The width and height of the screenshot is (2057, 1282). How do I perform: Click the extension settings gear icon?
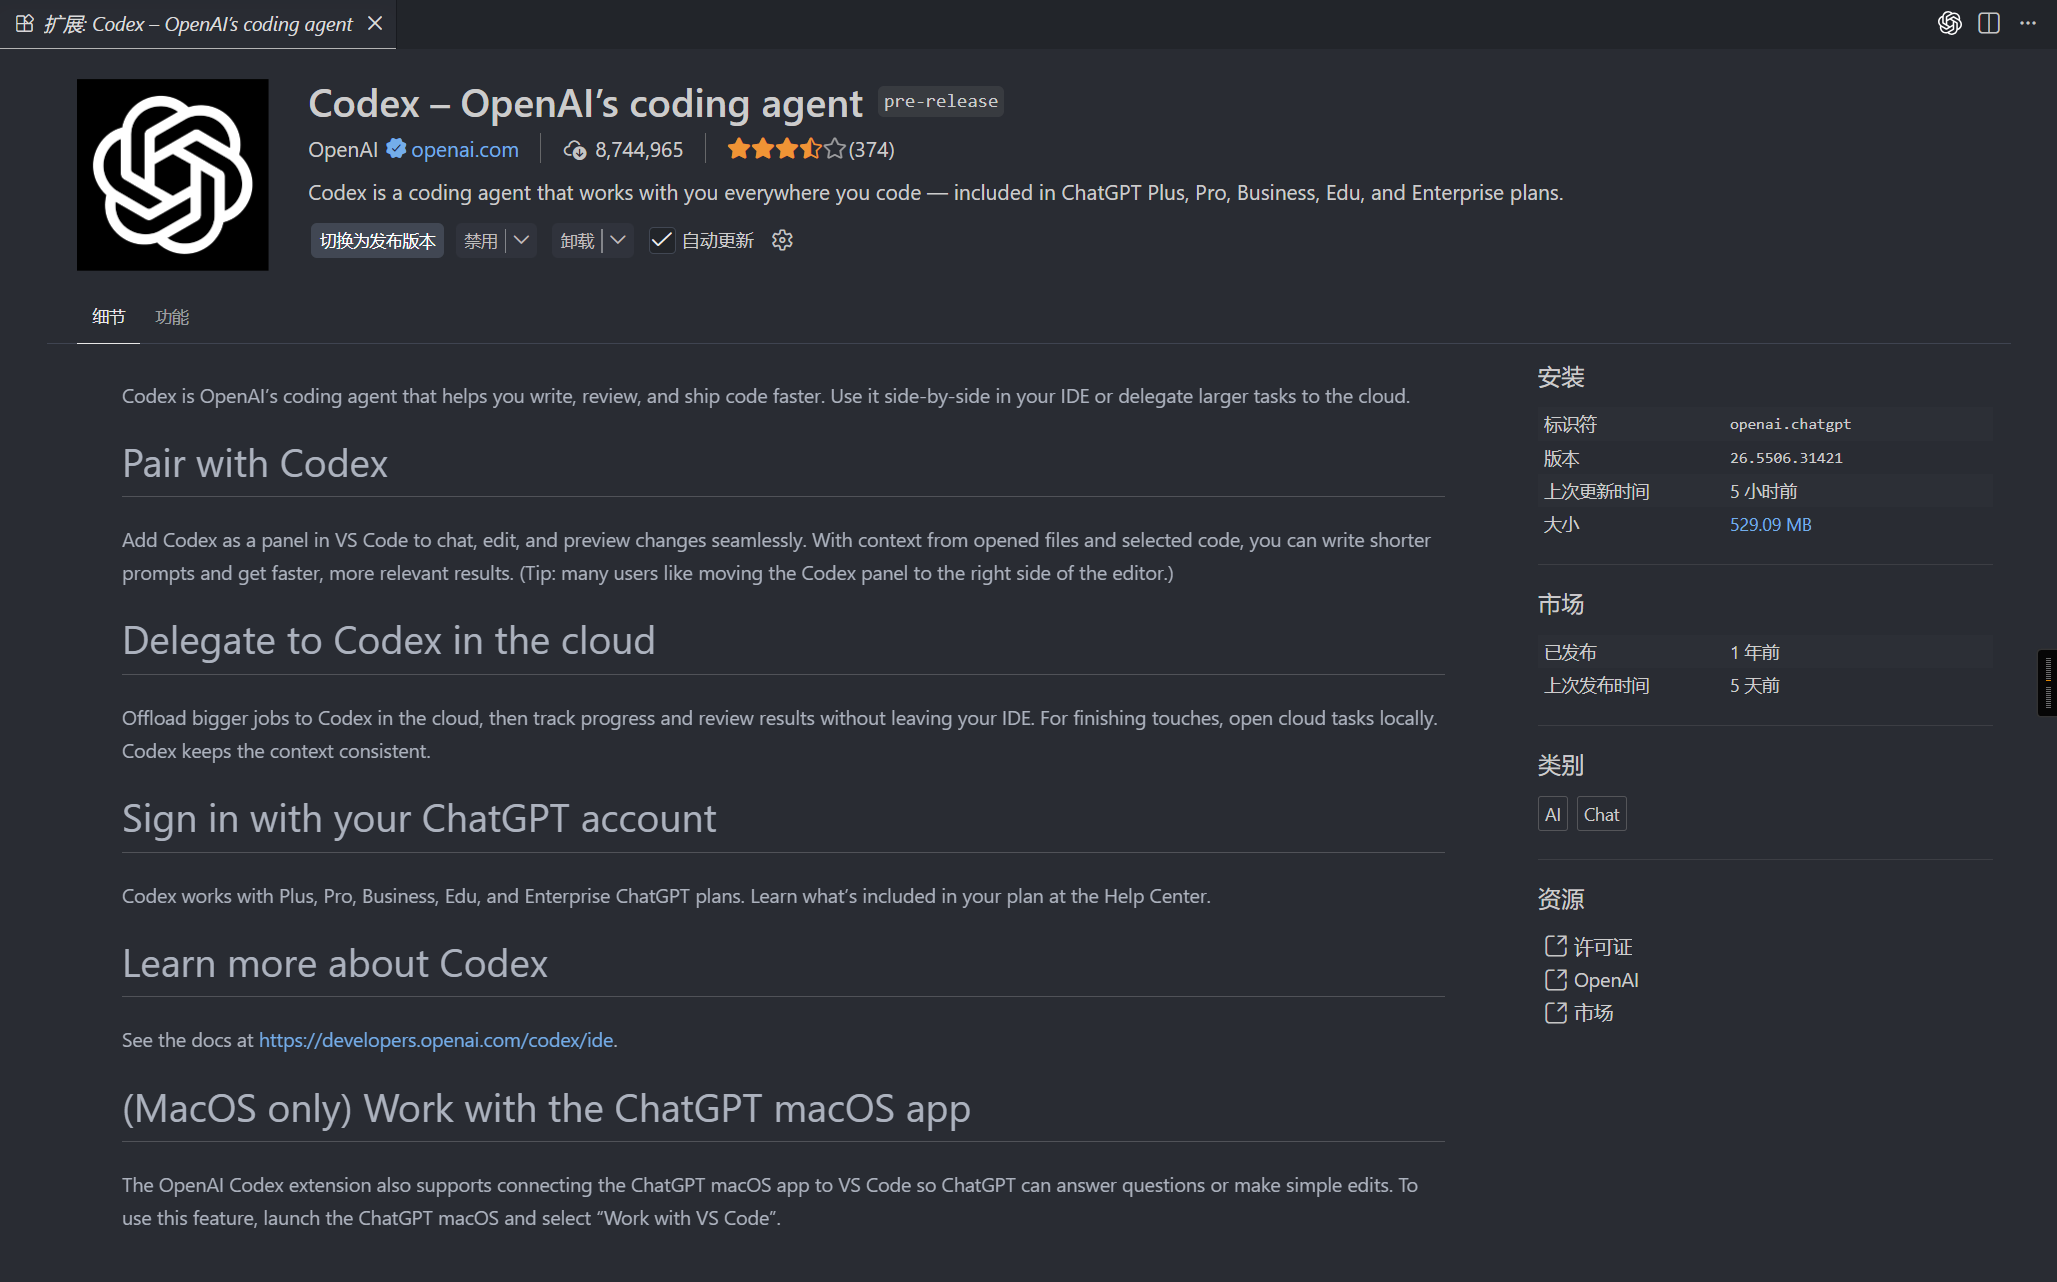[782, 240]
